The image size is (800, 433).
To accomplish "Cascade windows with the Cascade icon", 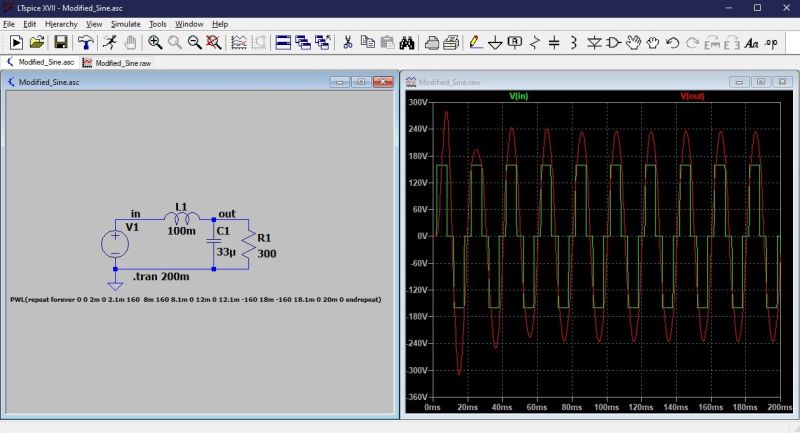I will point(303,43).
